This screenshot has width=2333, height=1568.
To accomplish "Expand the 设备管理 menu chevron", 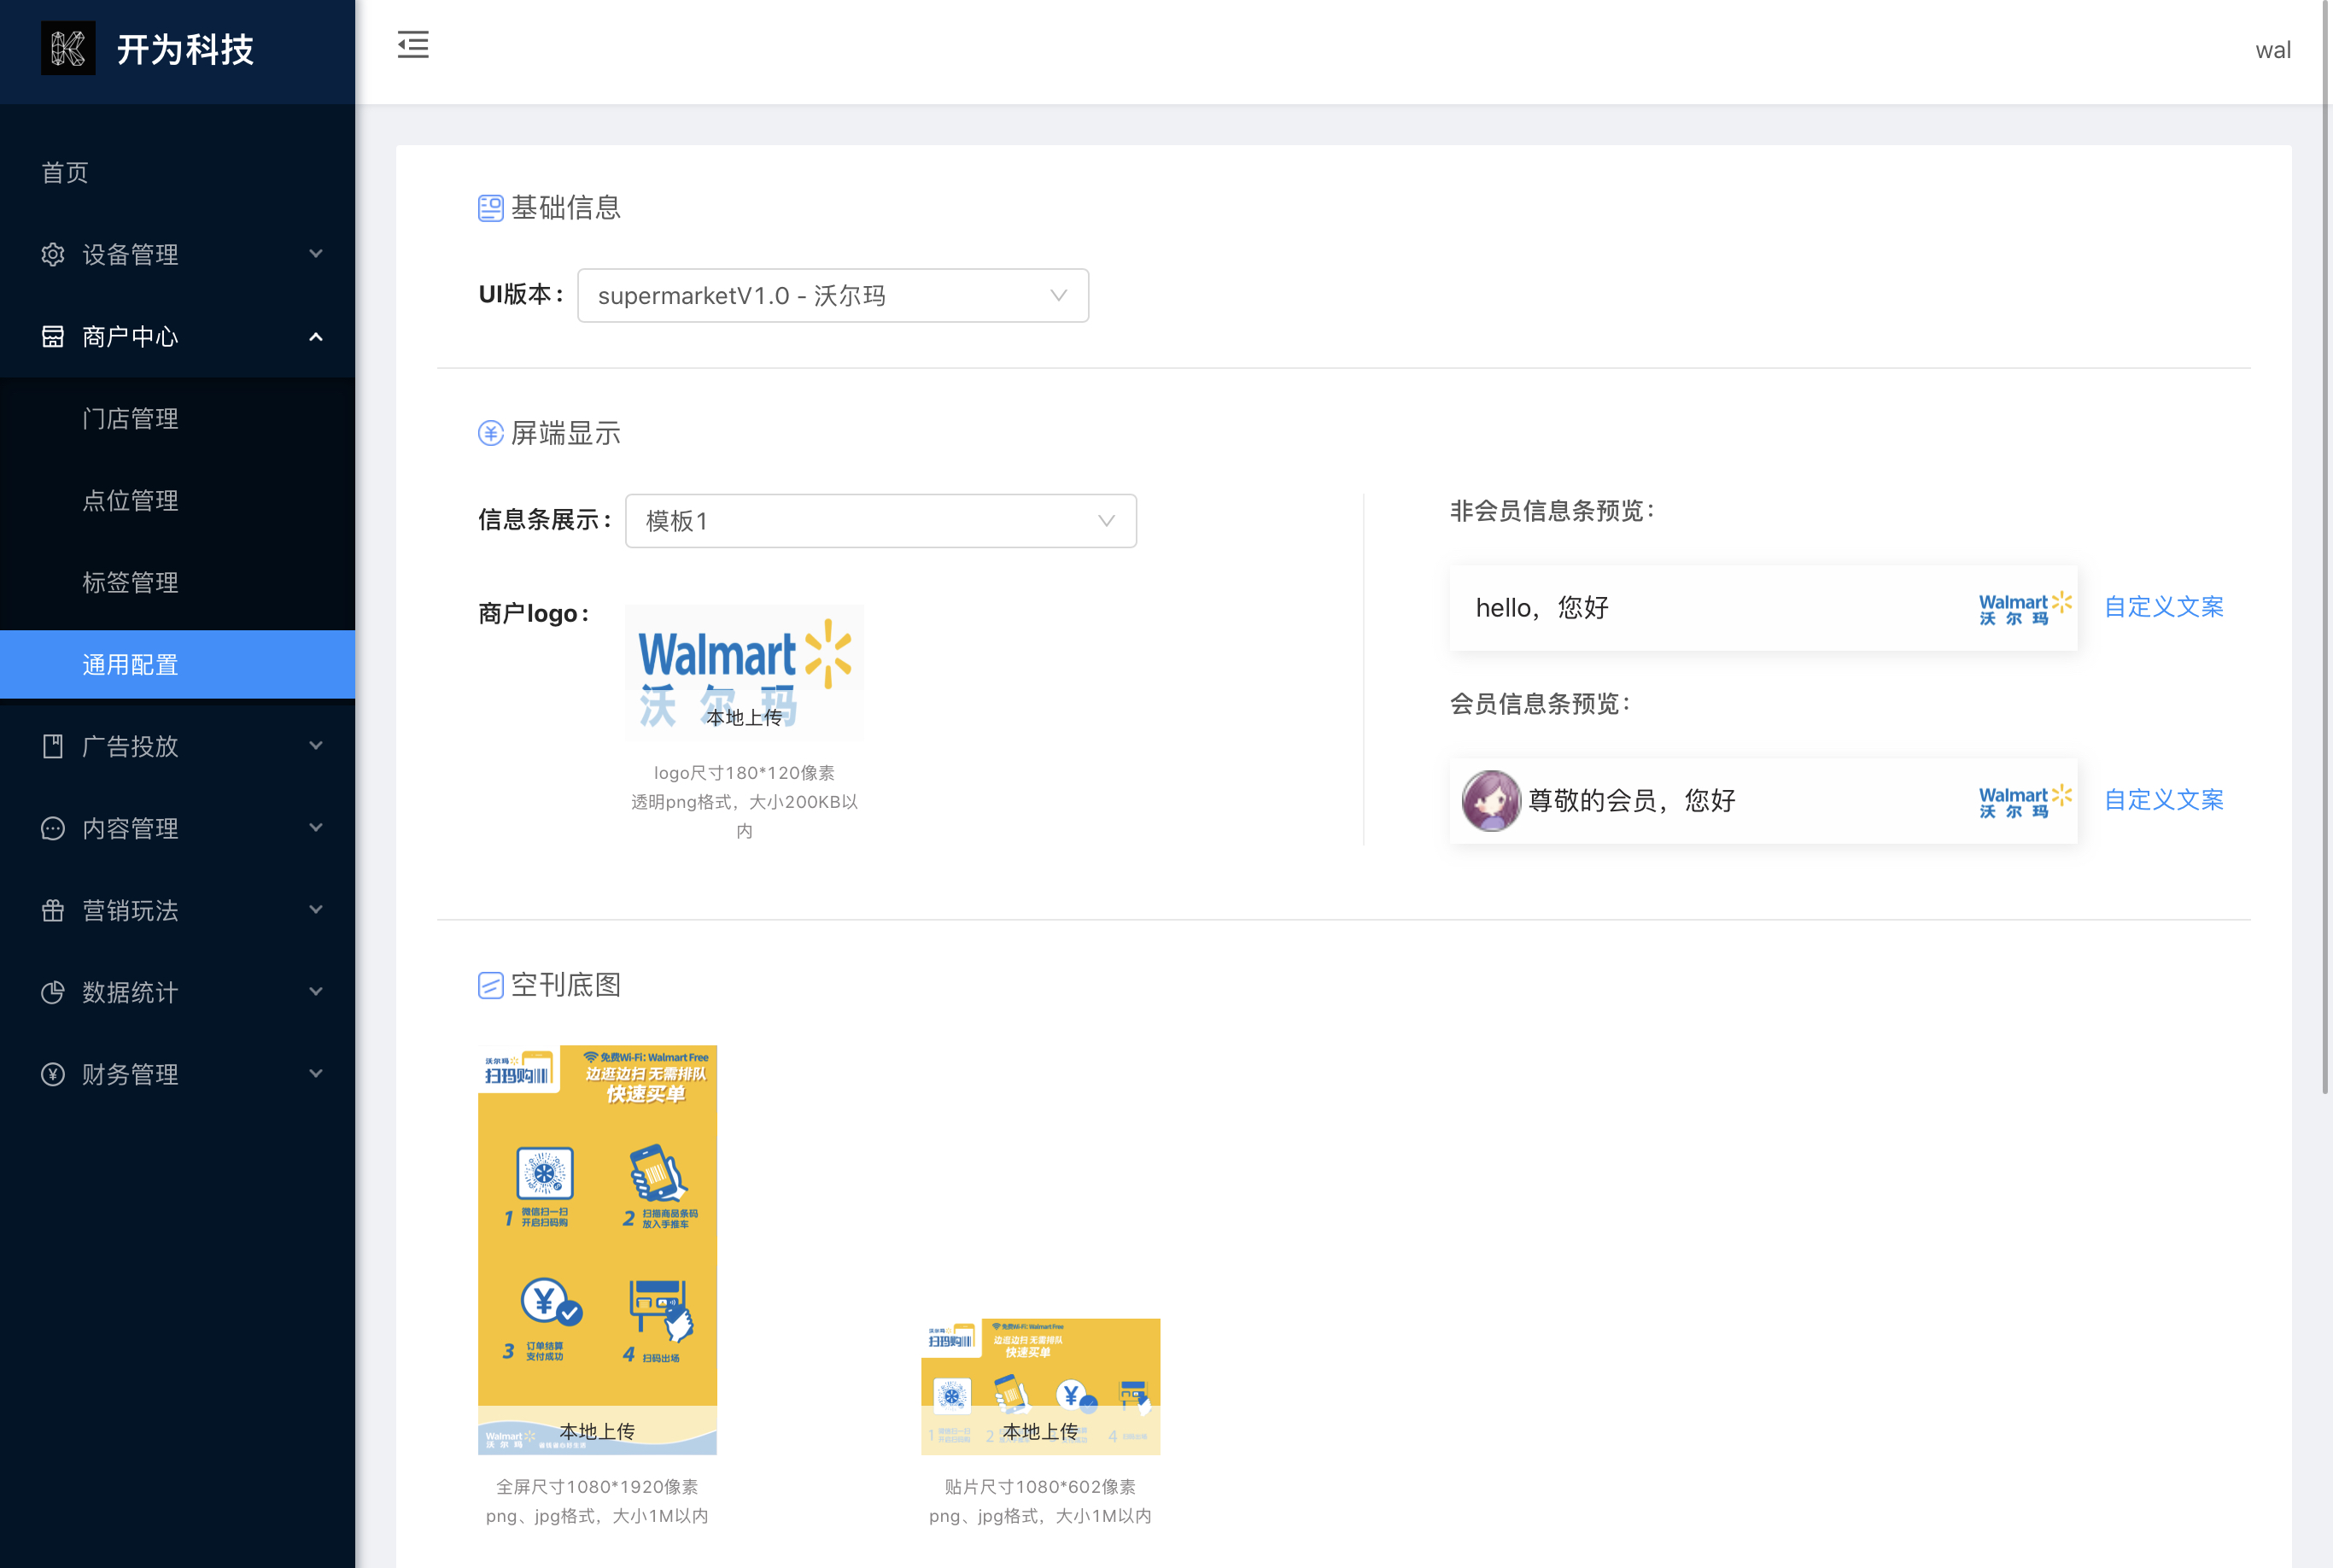I will [x=316, y=254].
